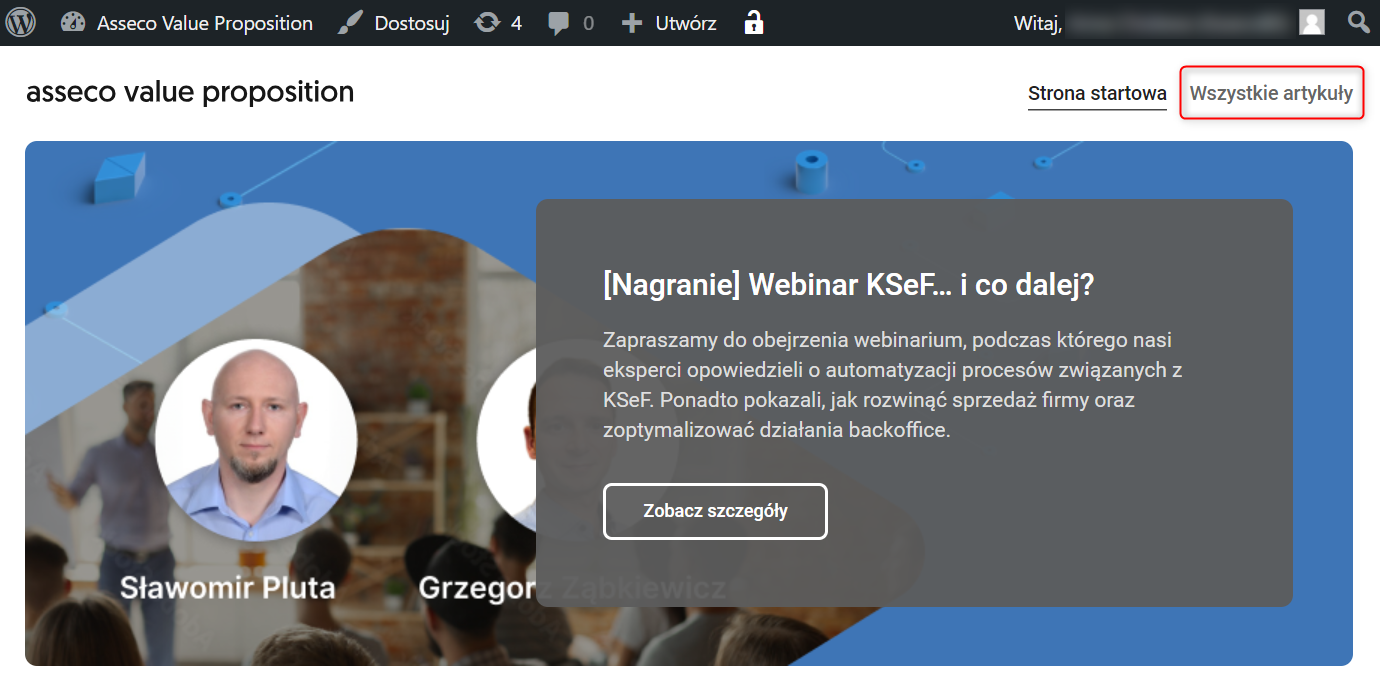
Task: Expand the WordPress logo about menu
Action: click(21, 21)
